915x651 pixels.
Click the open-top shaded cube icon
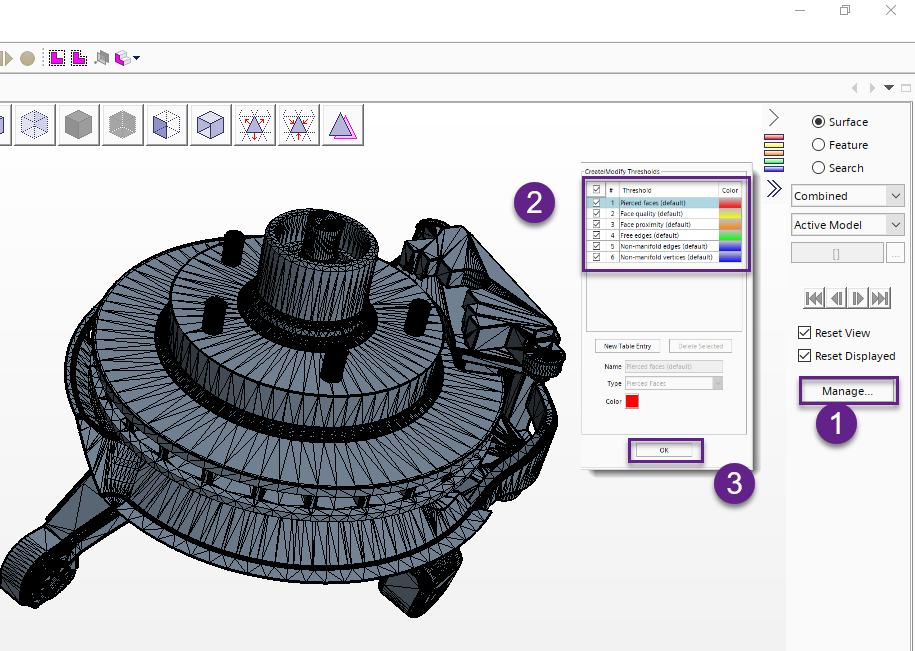pyautogui.click(x=210, y=125)
